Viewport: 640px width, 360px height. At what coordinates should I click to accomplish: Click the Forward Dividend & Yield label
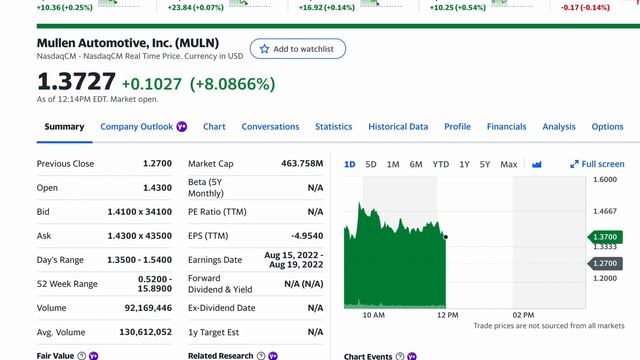tap(220, 284)
